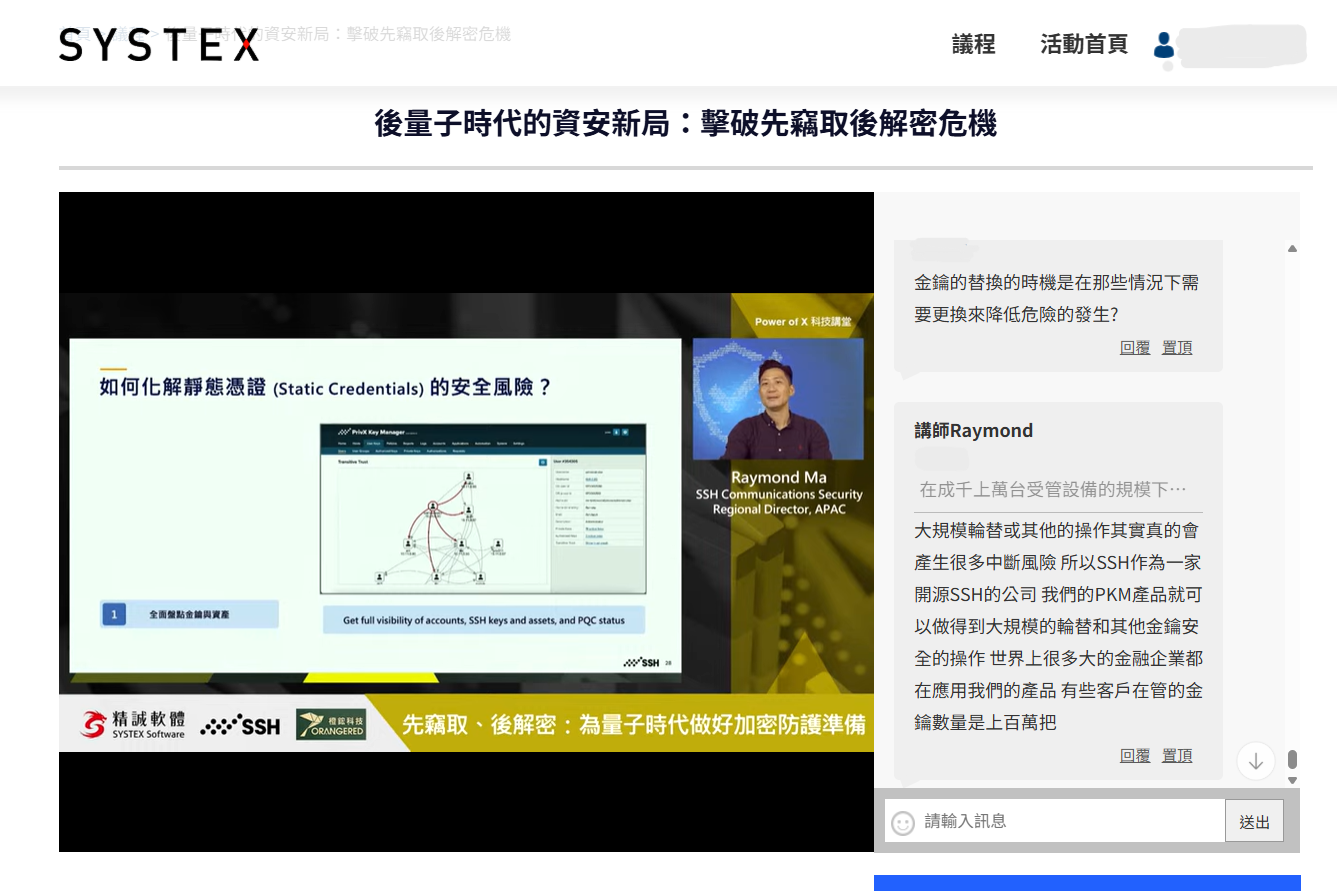Open the user profile icon

pos(1163,45)
